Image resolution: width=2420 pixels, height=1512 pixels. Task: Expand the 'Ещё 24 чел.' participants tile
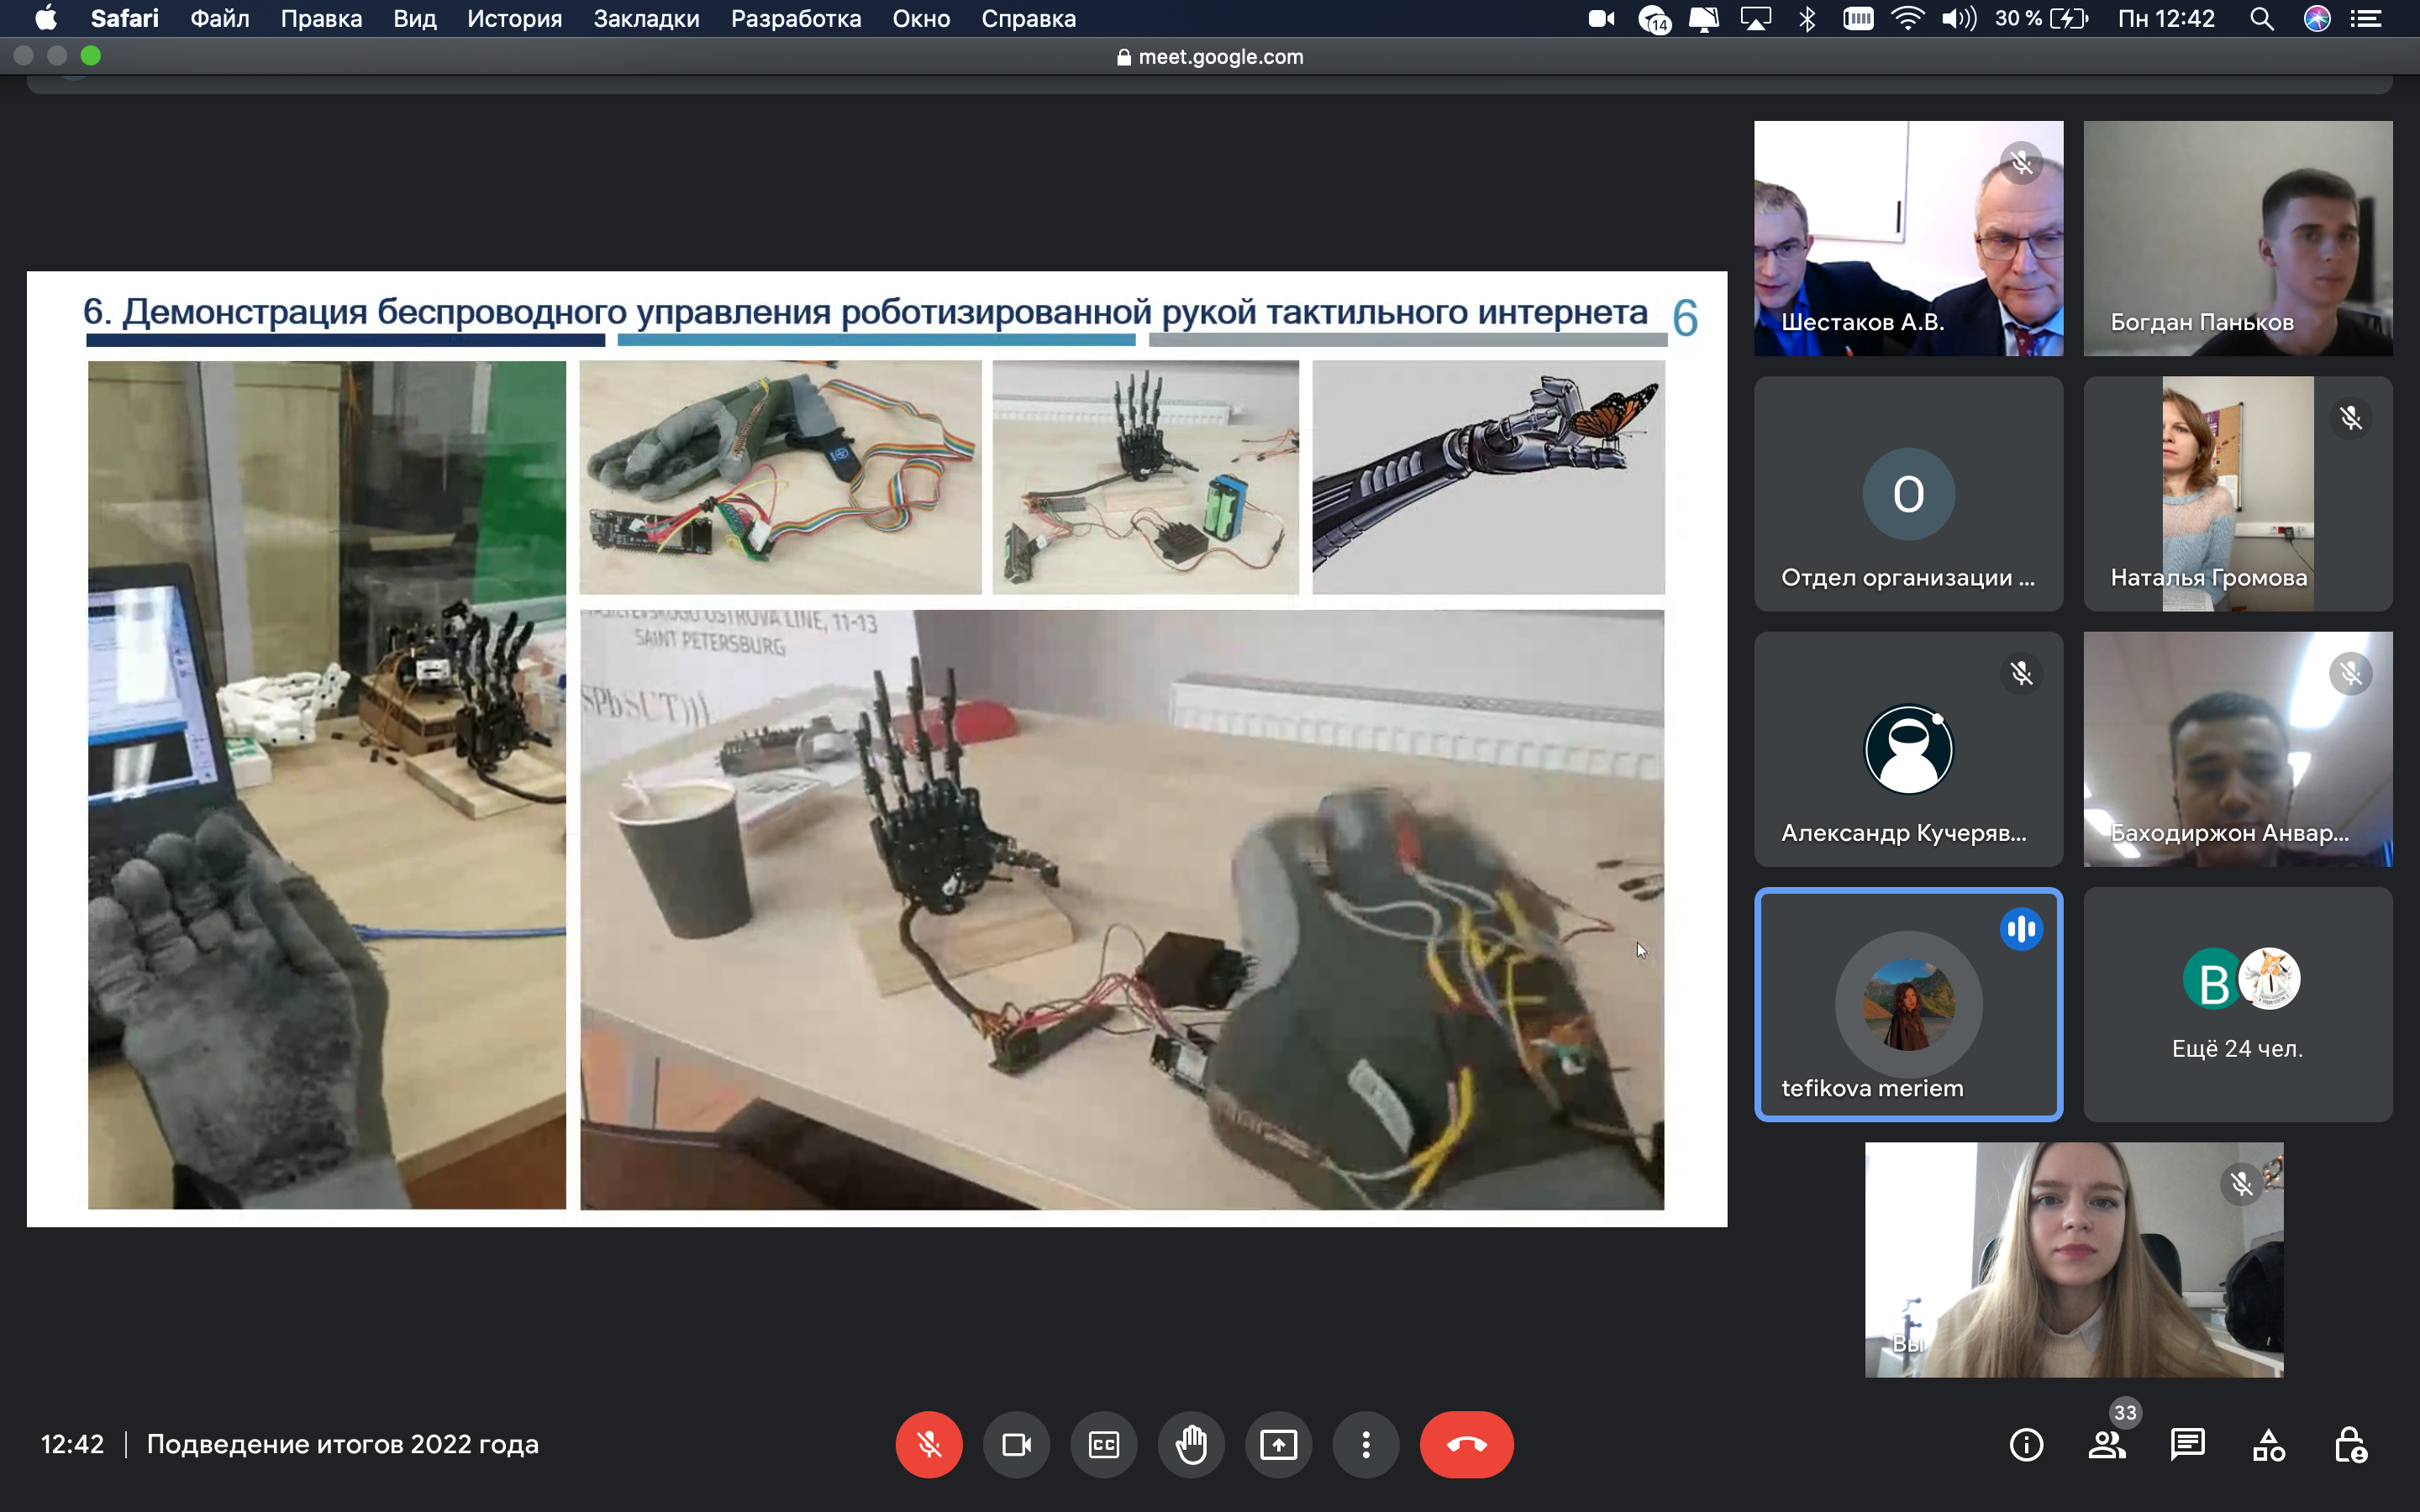tap(2237, 1004)
